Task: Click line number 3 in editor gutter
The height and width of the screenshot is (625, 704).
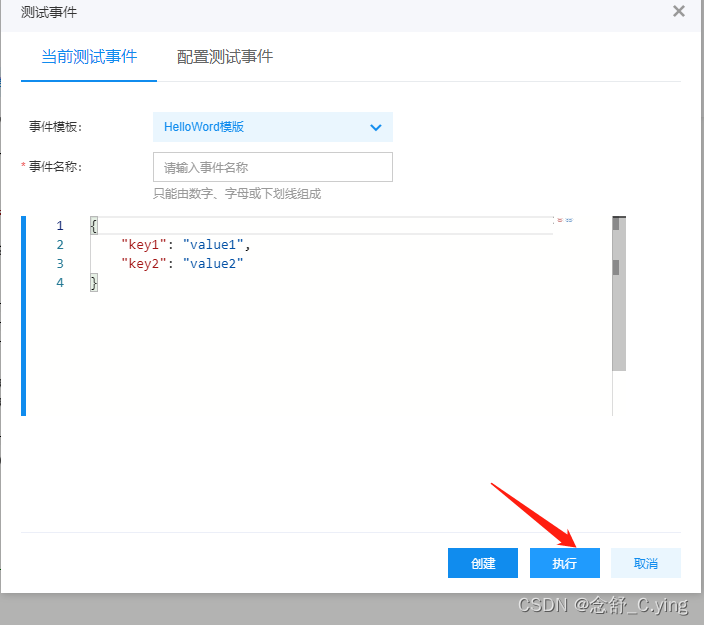Action: point(60,264)
